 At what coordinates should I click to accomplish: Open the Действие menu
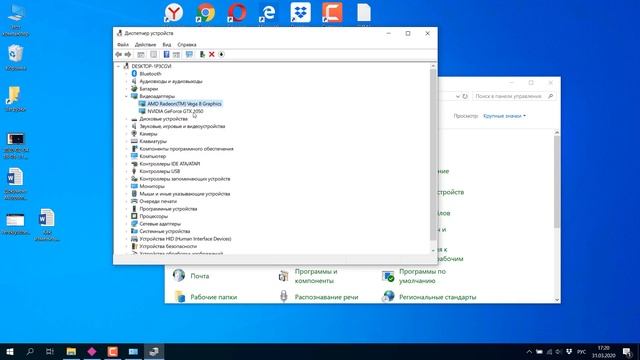point(145,44)
